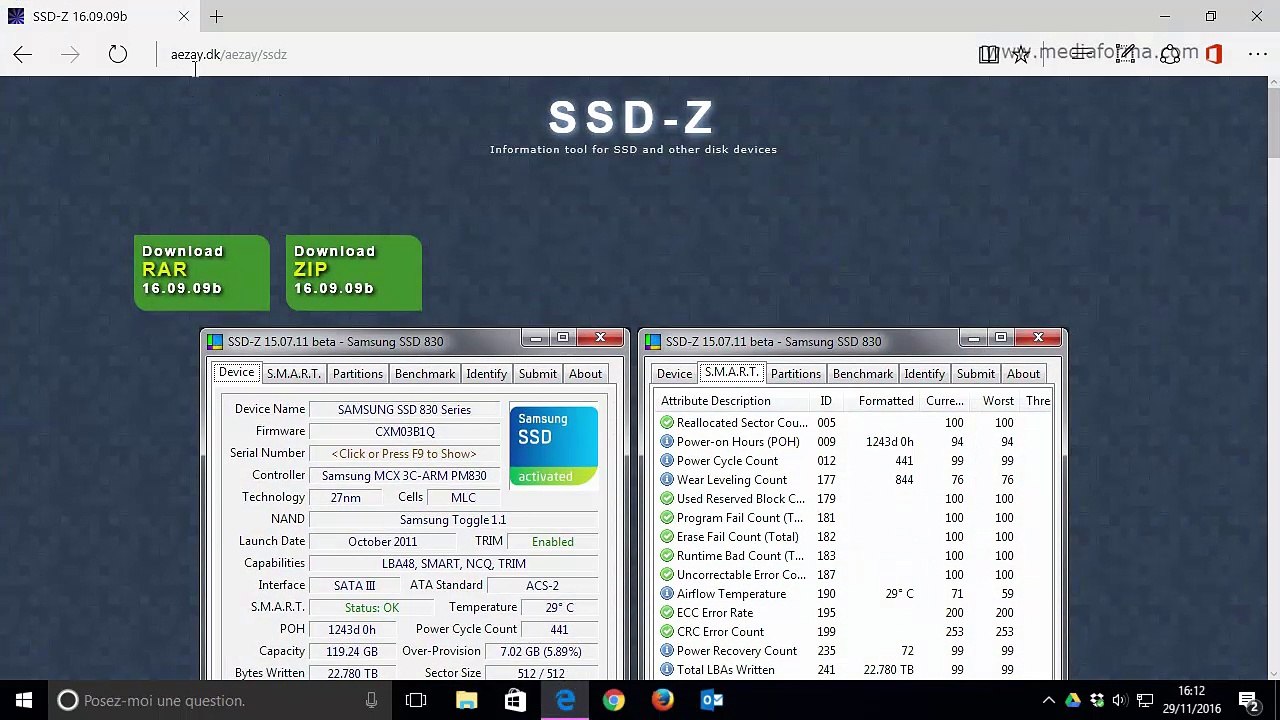The image size is (1280, 720).
Task: Open Outlook from taskbar
Action: pos(712,701)
